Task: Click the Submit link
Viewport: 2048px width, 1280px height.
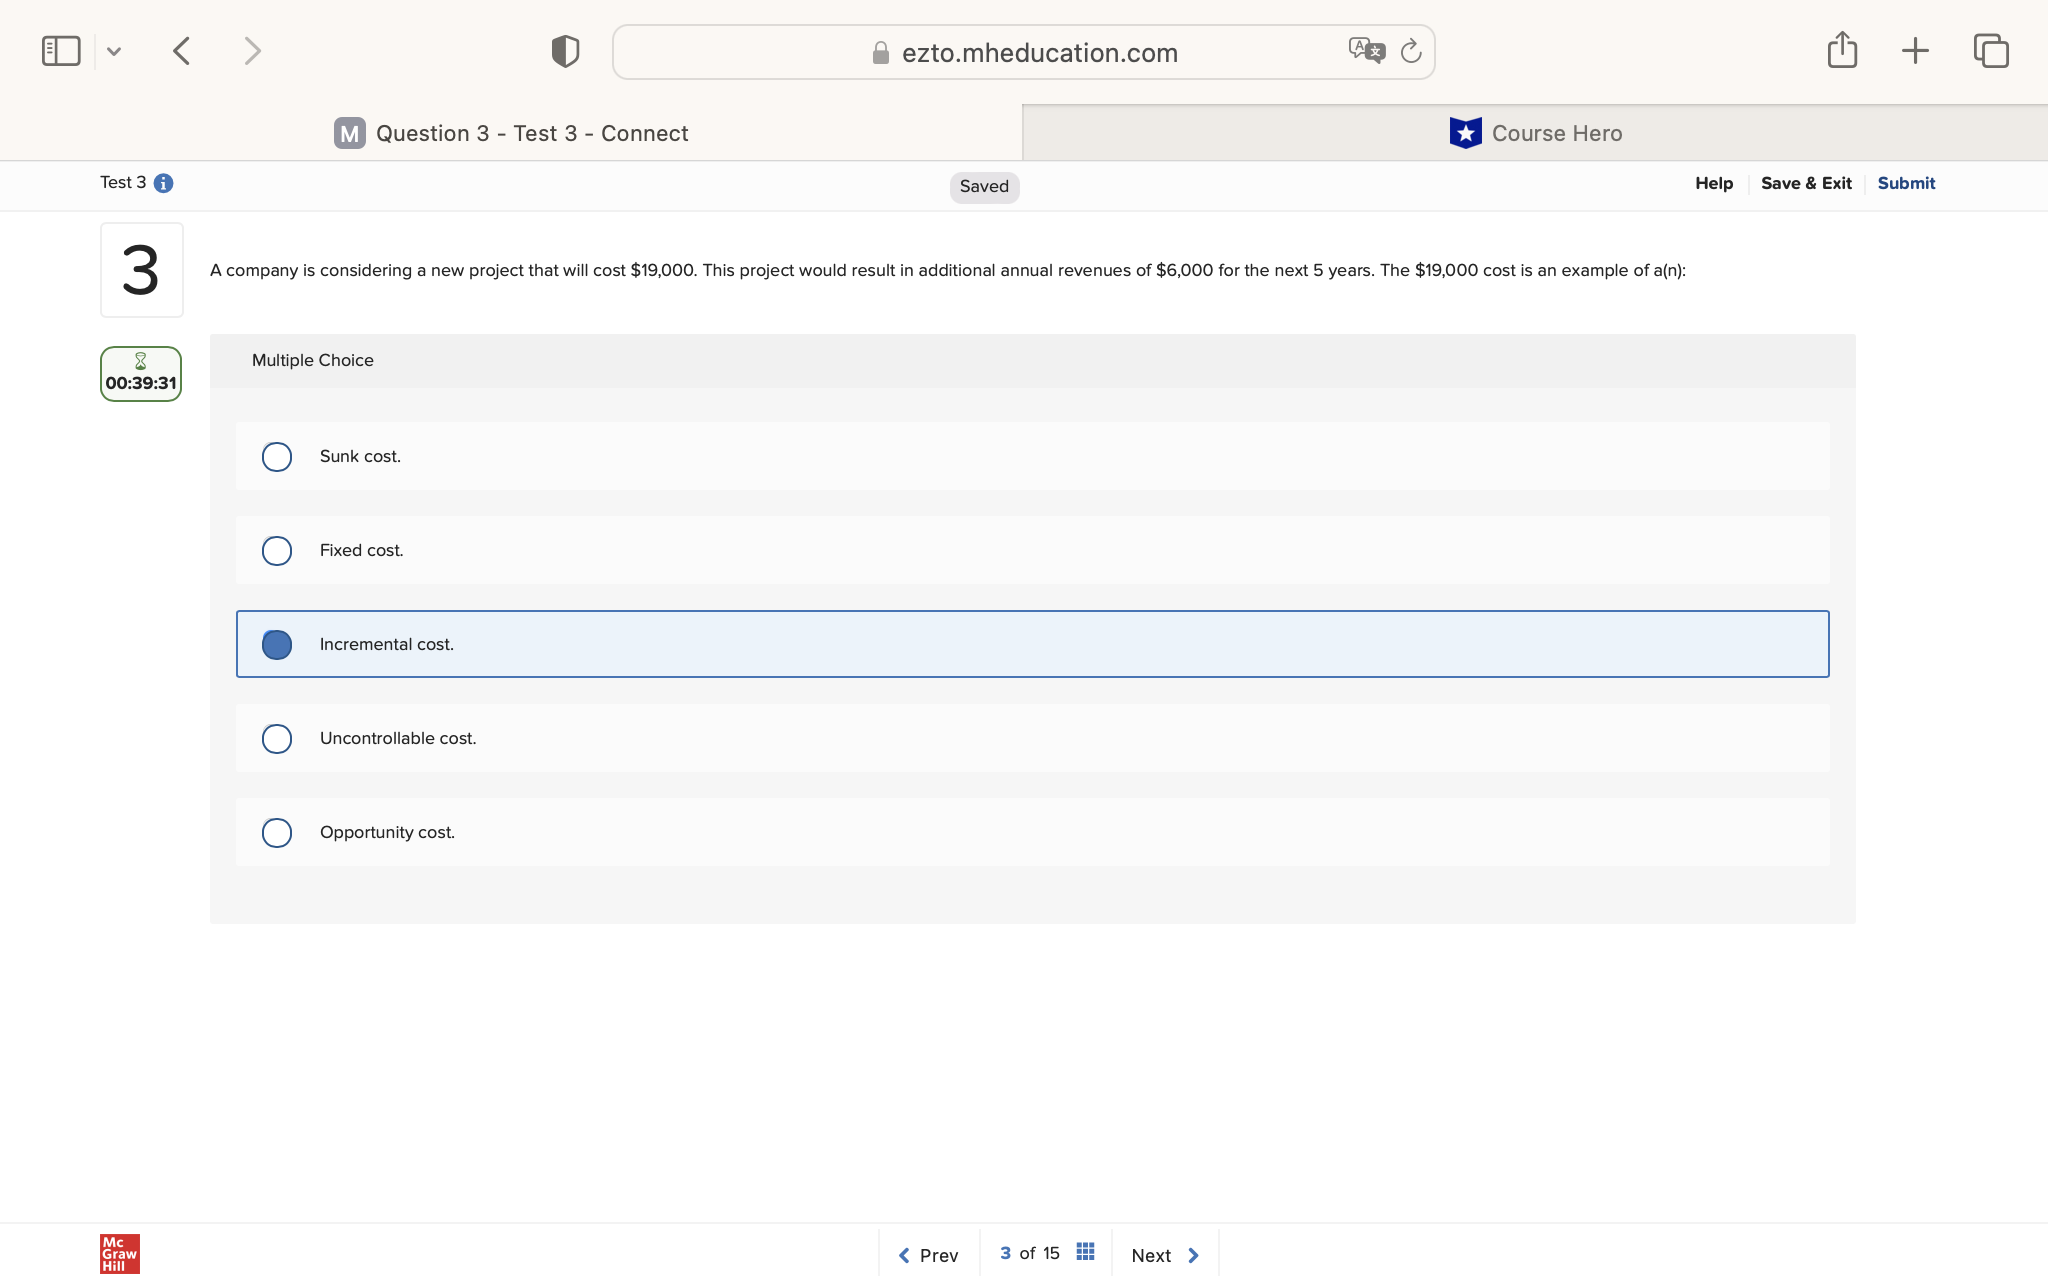Action: [1904, 183]
